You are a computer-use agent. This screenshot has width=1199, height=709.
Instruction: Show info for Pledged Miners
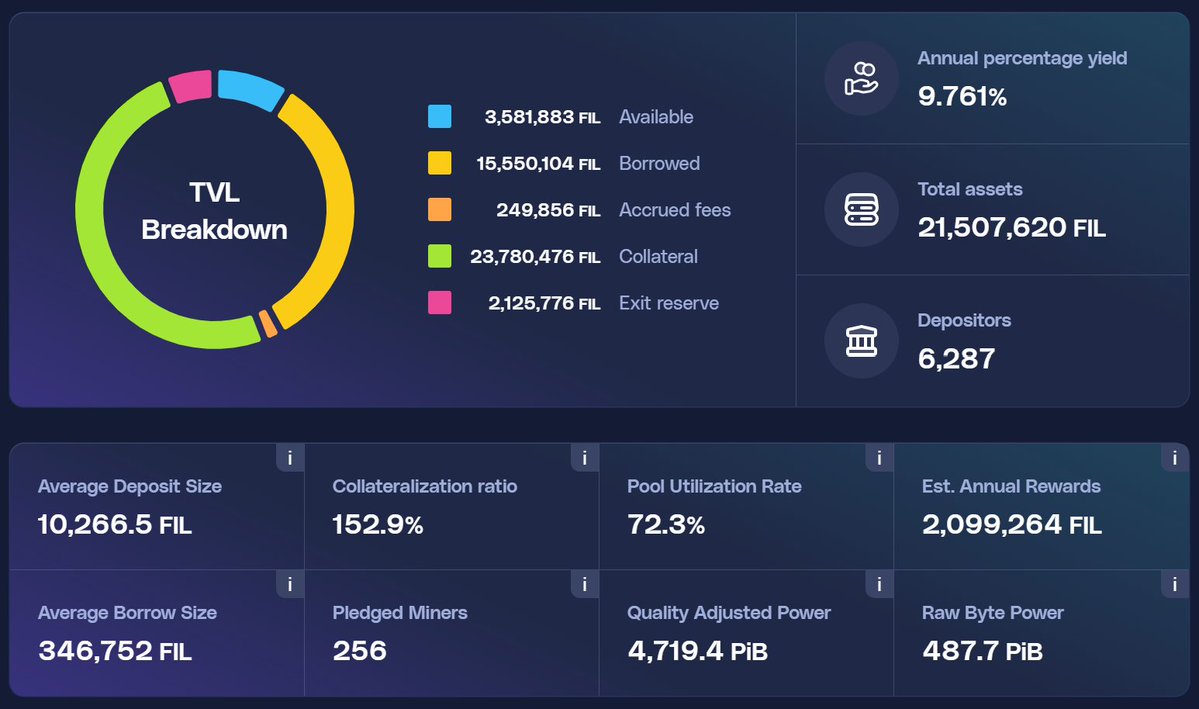[x=584, y=584]
